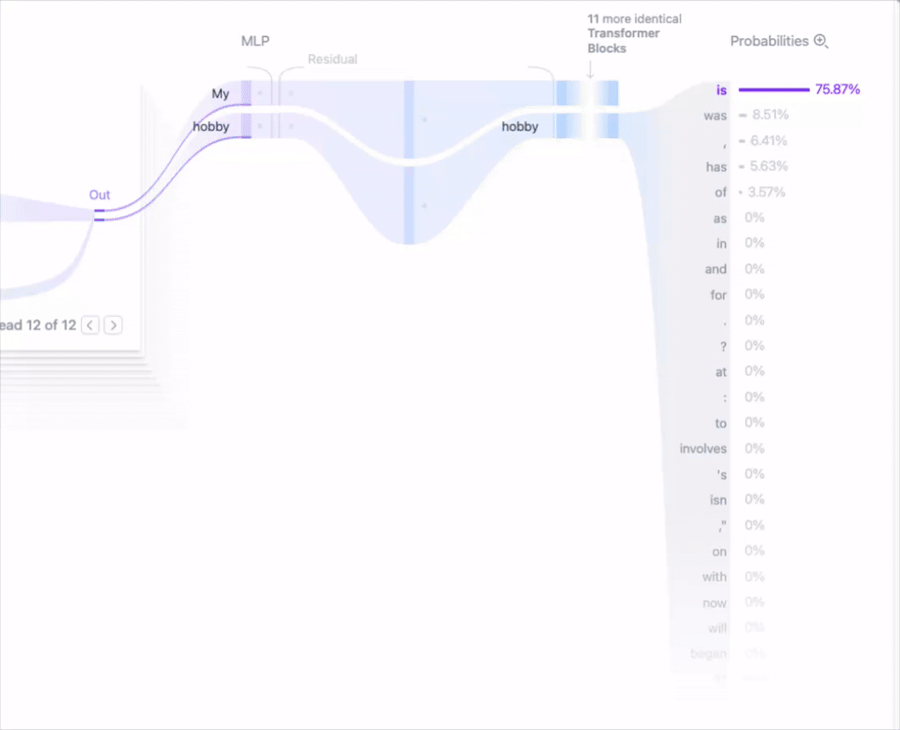Open the MLP section label

click(x=255, y=41)
